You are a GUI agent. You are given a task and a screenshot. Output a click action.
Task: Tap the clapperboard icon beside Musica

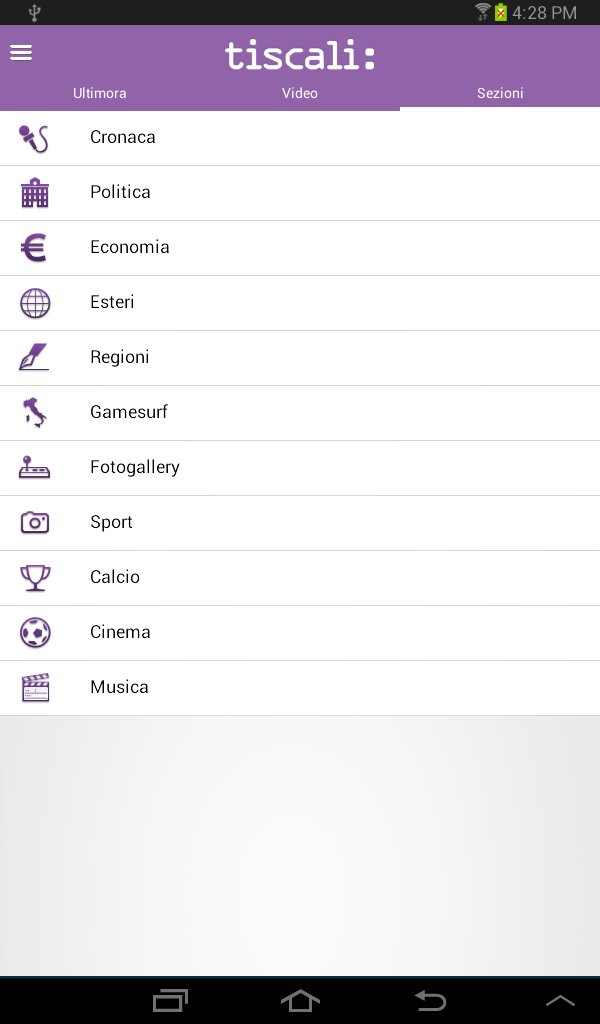click(35, 688)
